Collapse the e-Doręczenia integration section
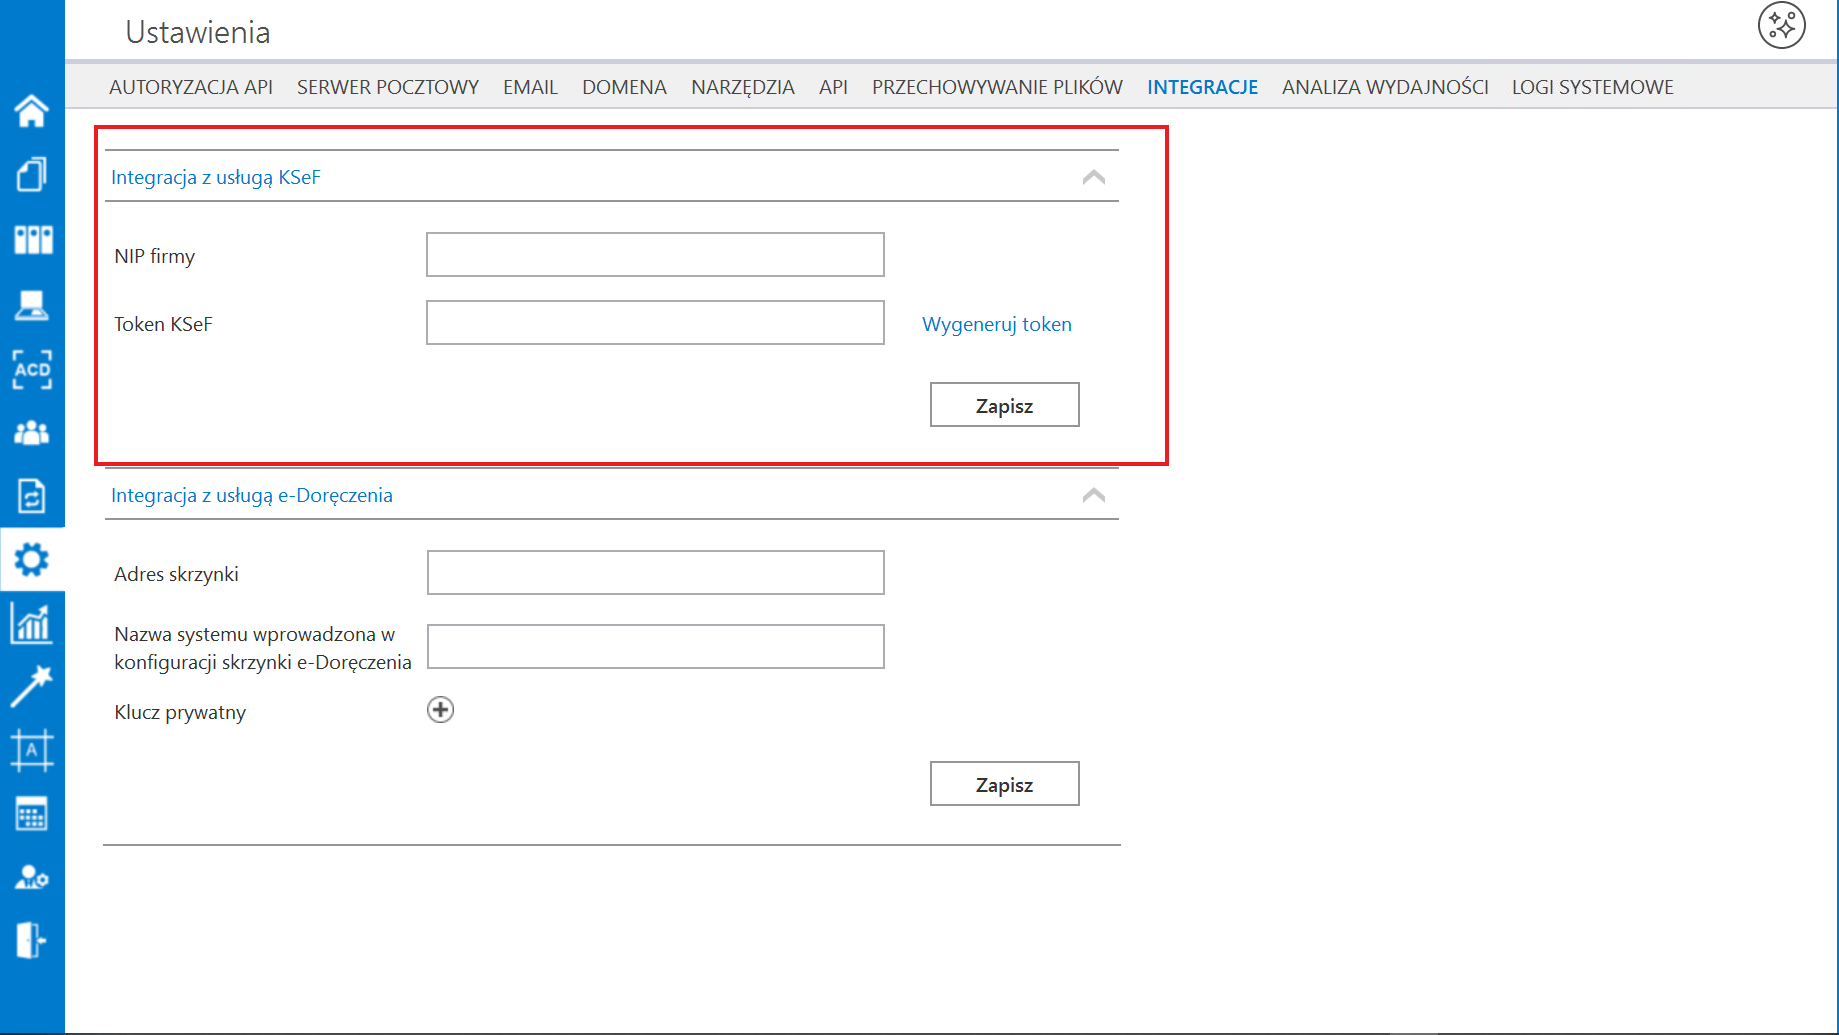 [x=1093, y=495]
